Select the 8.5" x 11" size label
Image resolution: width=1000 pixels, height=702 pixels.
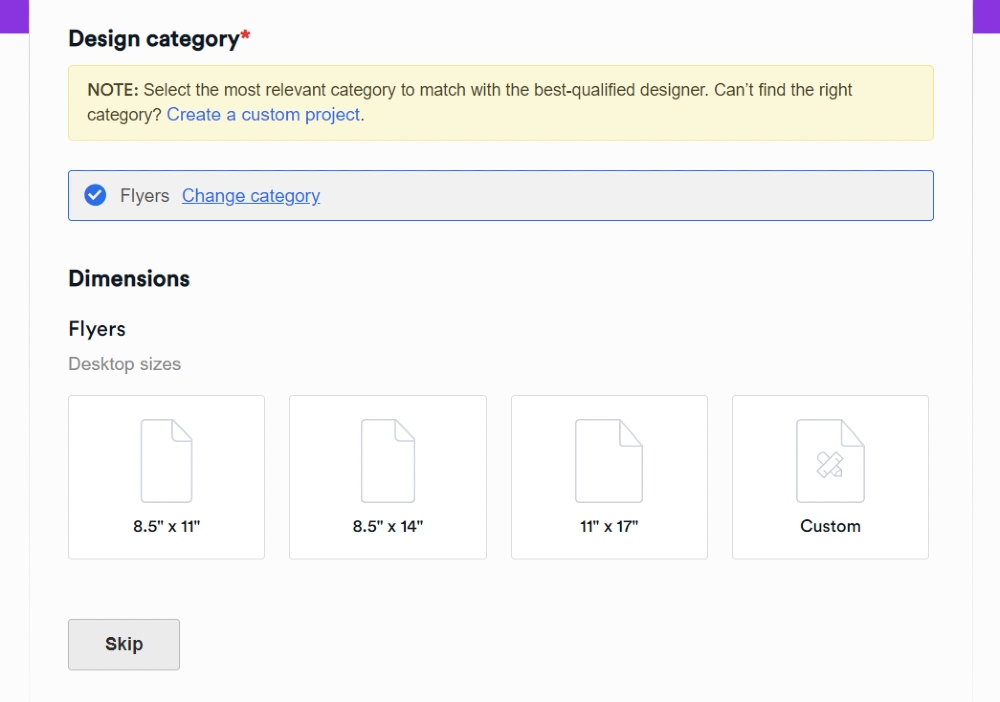[x=166, y=526]
